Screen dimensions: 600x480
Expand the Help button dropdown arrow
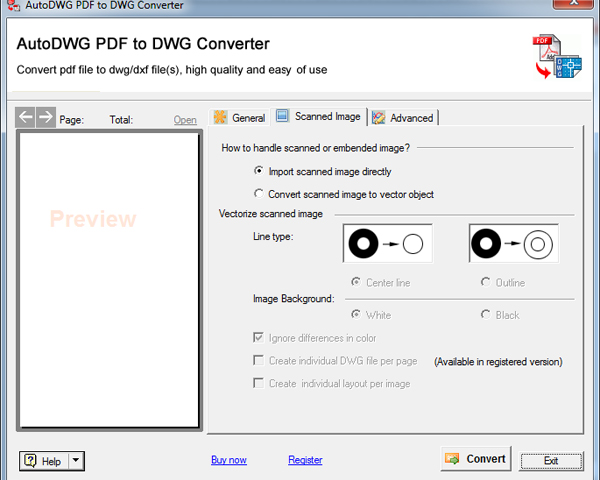coord(76,460)
